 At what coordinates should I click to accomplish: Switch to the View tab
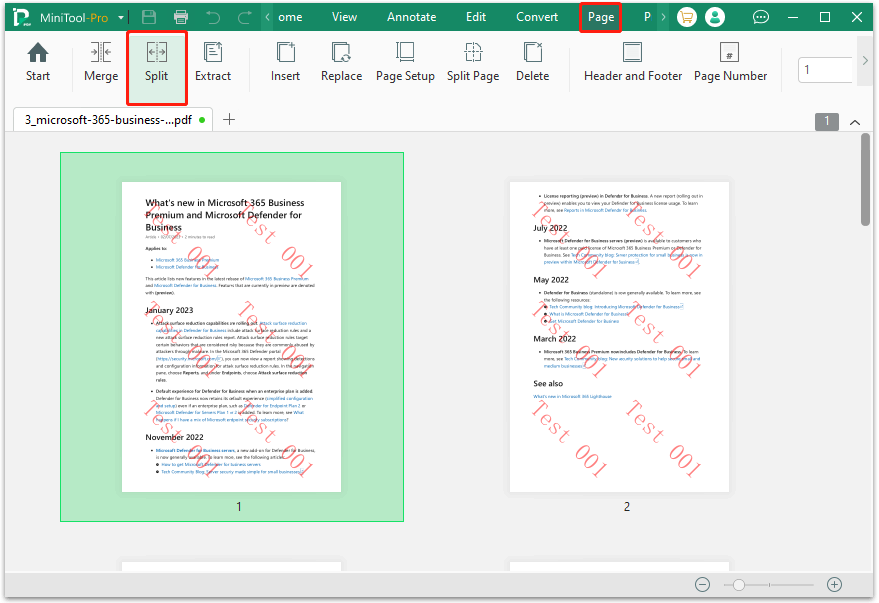click(x=344, y=17)
